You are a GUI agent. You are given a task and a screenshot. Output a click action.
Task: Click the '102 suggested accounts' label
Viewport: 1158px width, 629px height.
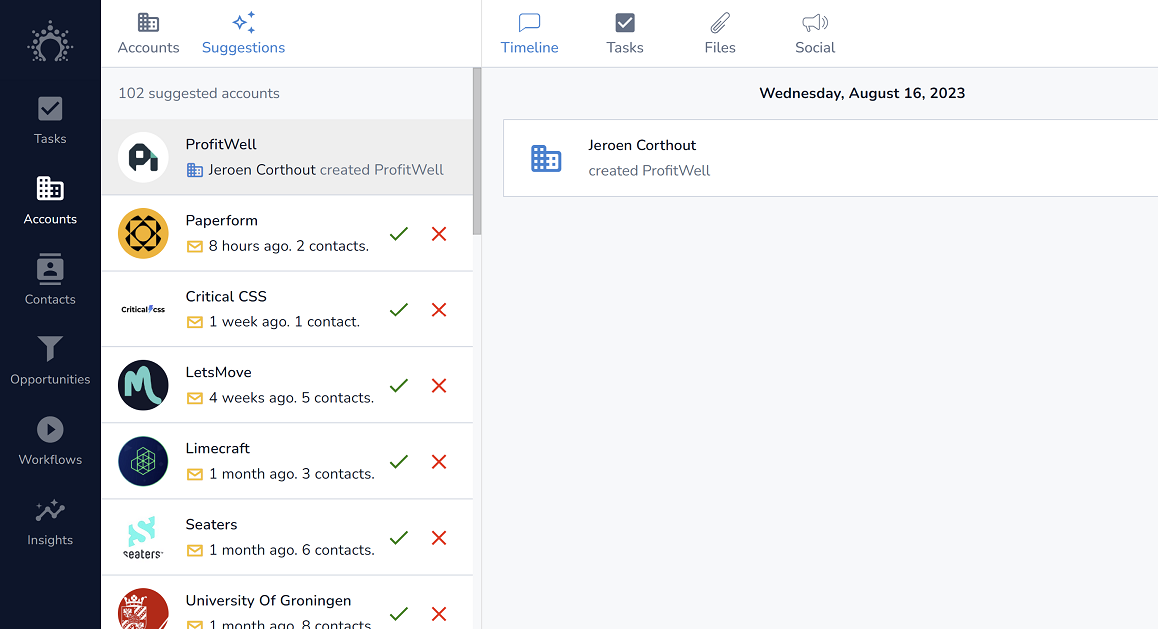(x=199, y=94)
